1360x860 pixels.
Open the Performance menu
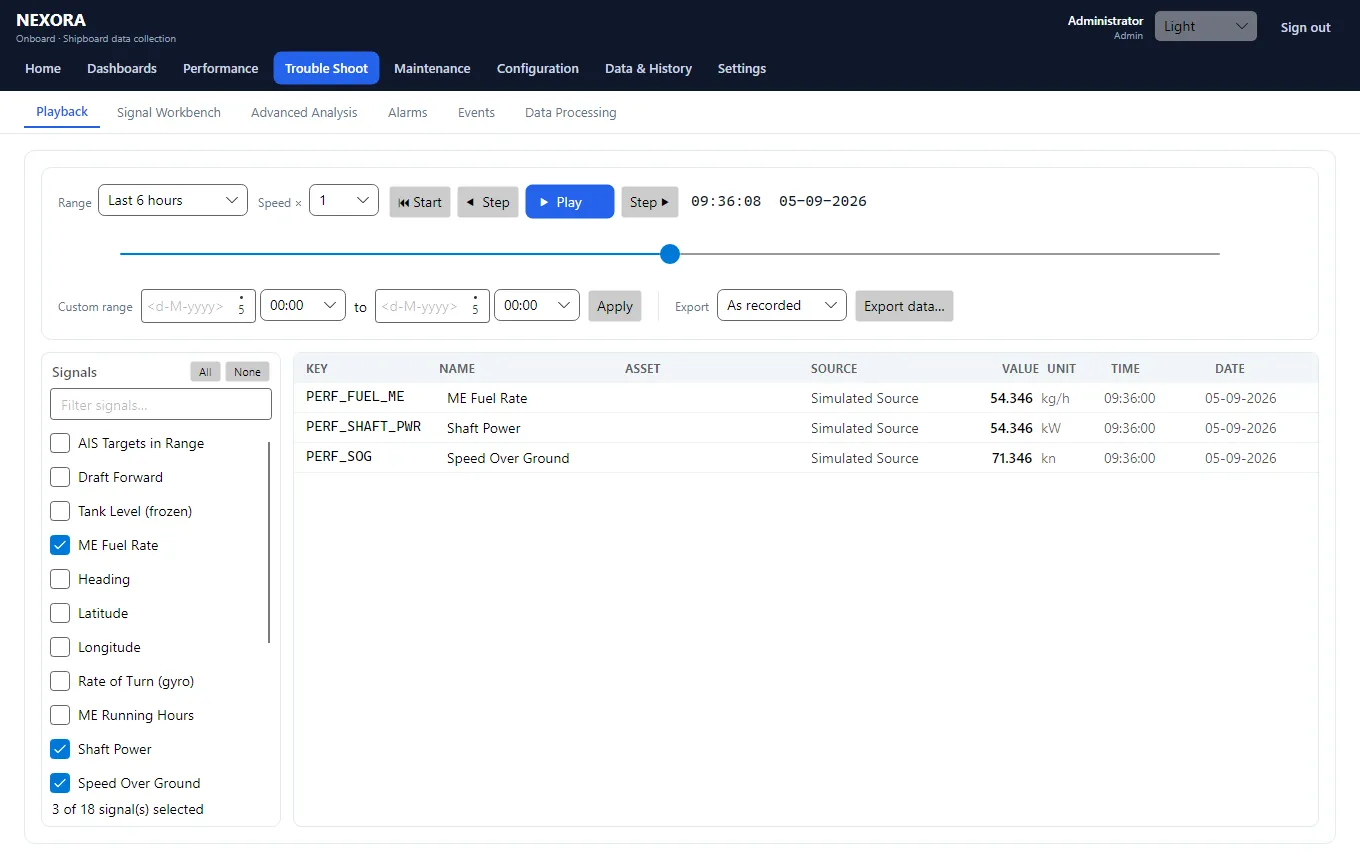pyautogui.click(x=221, y=68)
